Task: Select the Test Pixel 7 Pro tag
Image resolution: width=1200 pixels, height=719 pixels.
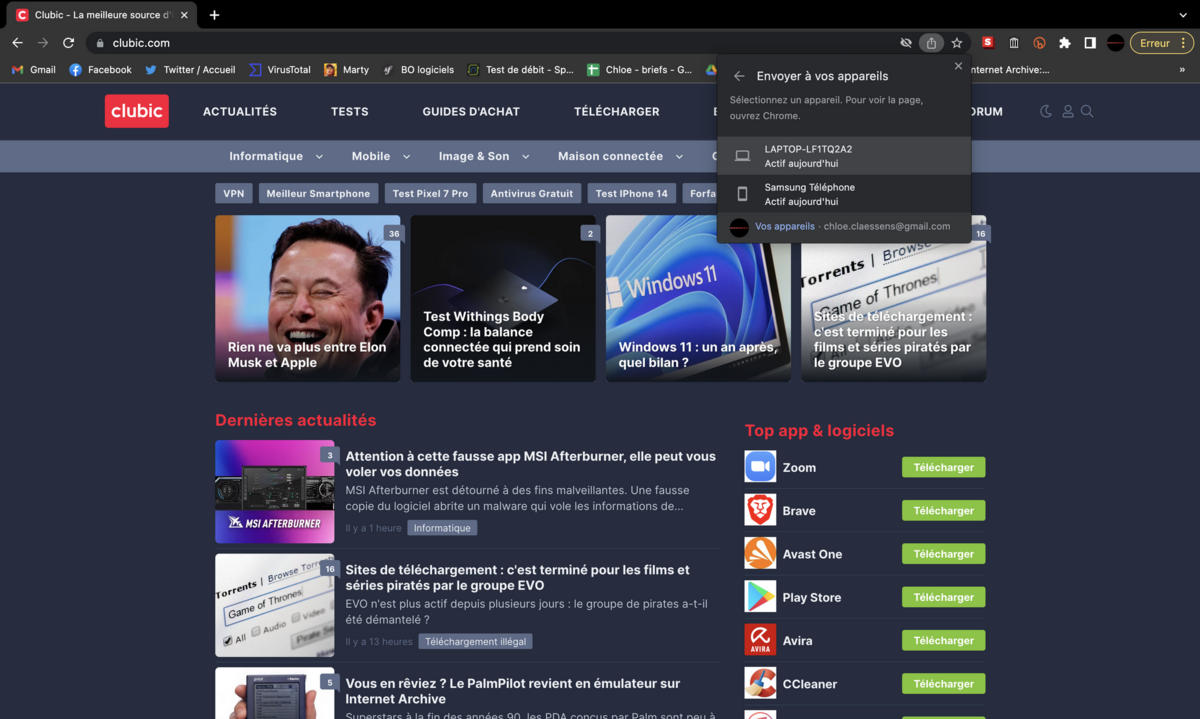Action: pos(430,194)
